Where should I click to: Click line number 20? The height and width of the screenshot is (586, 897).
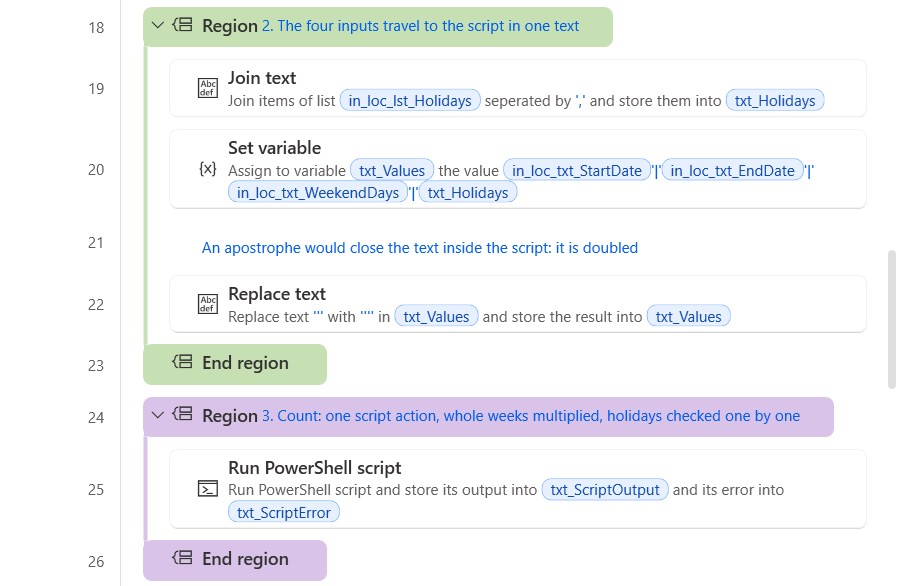(96, 169)
